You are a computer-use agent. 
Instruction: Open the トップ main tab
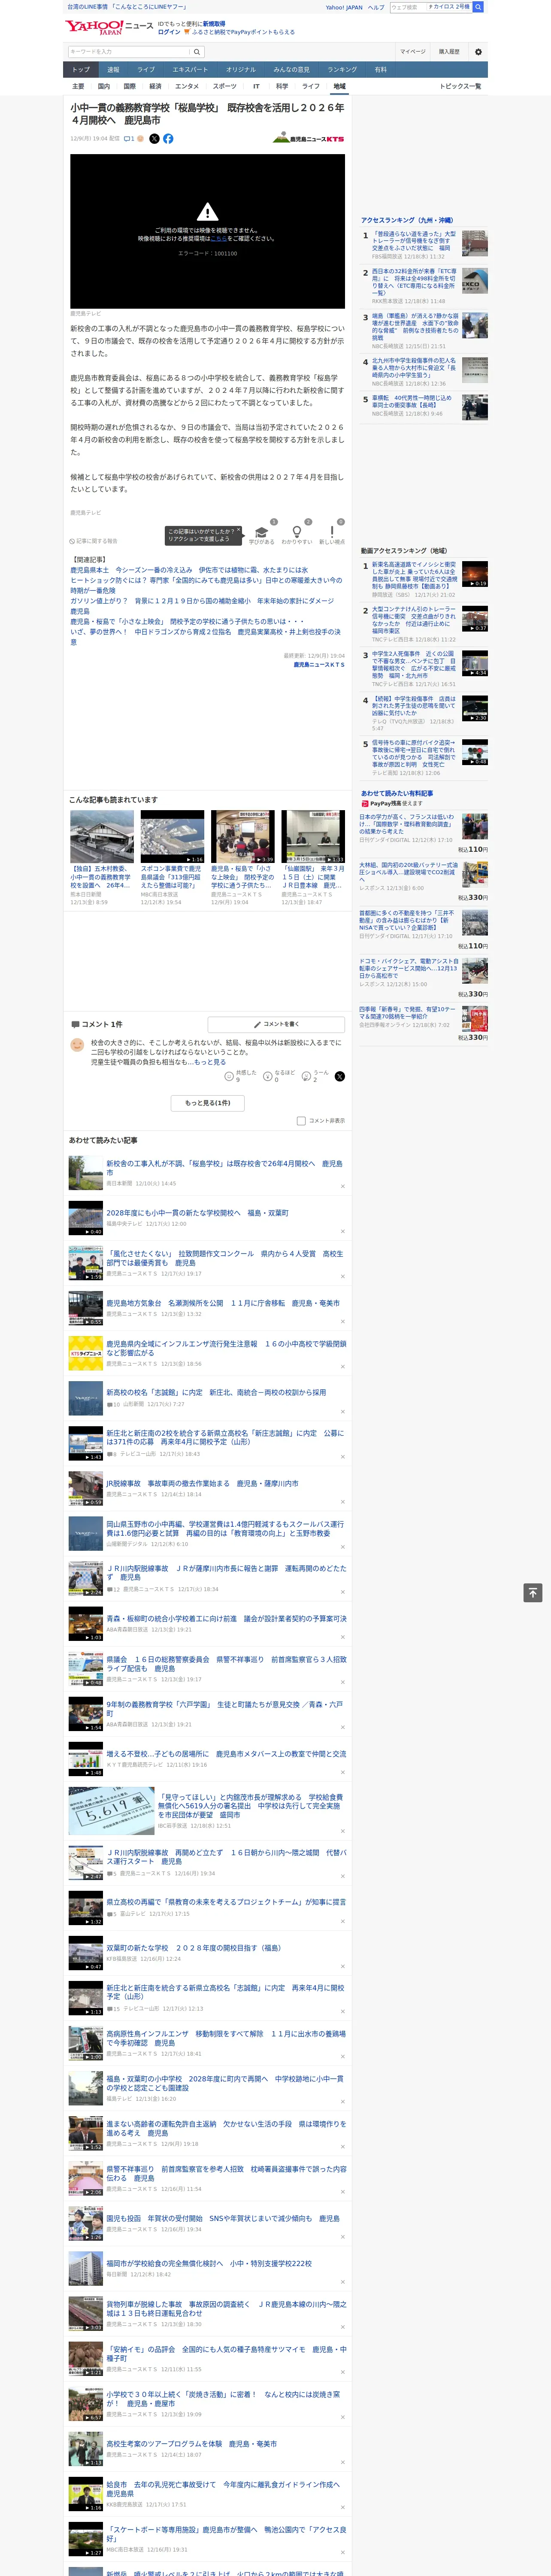(x=81, y=70)
